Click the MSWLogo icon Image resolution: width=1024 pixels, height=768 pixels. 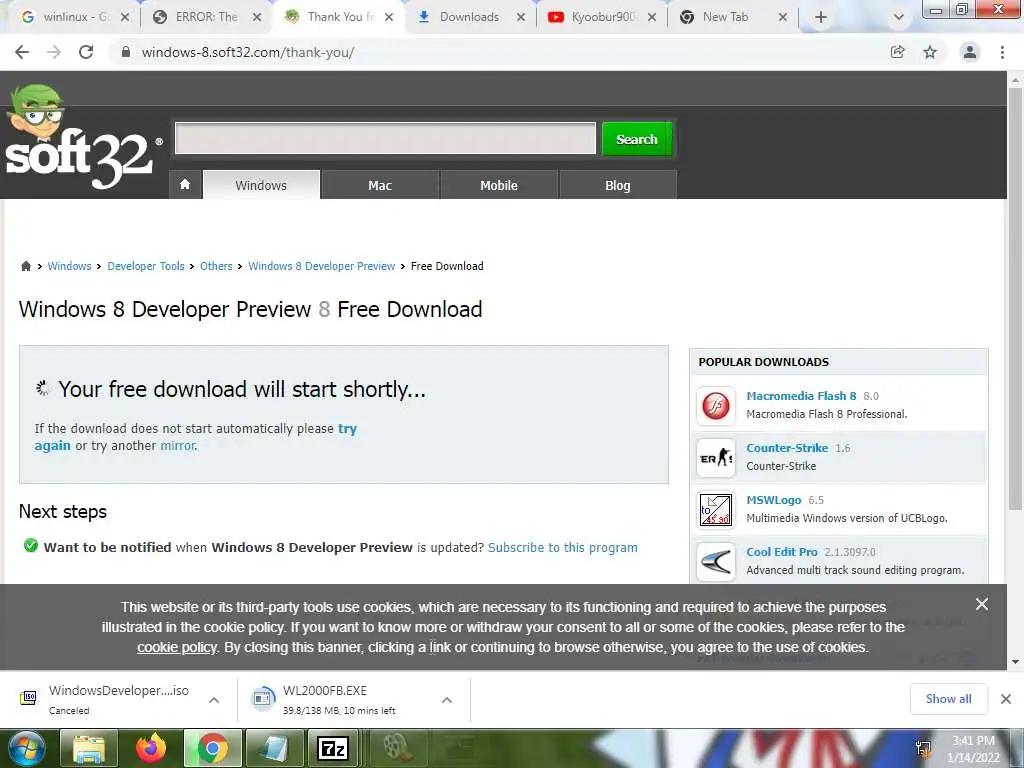[716, 510]
